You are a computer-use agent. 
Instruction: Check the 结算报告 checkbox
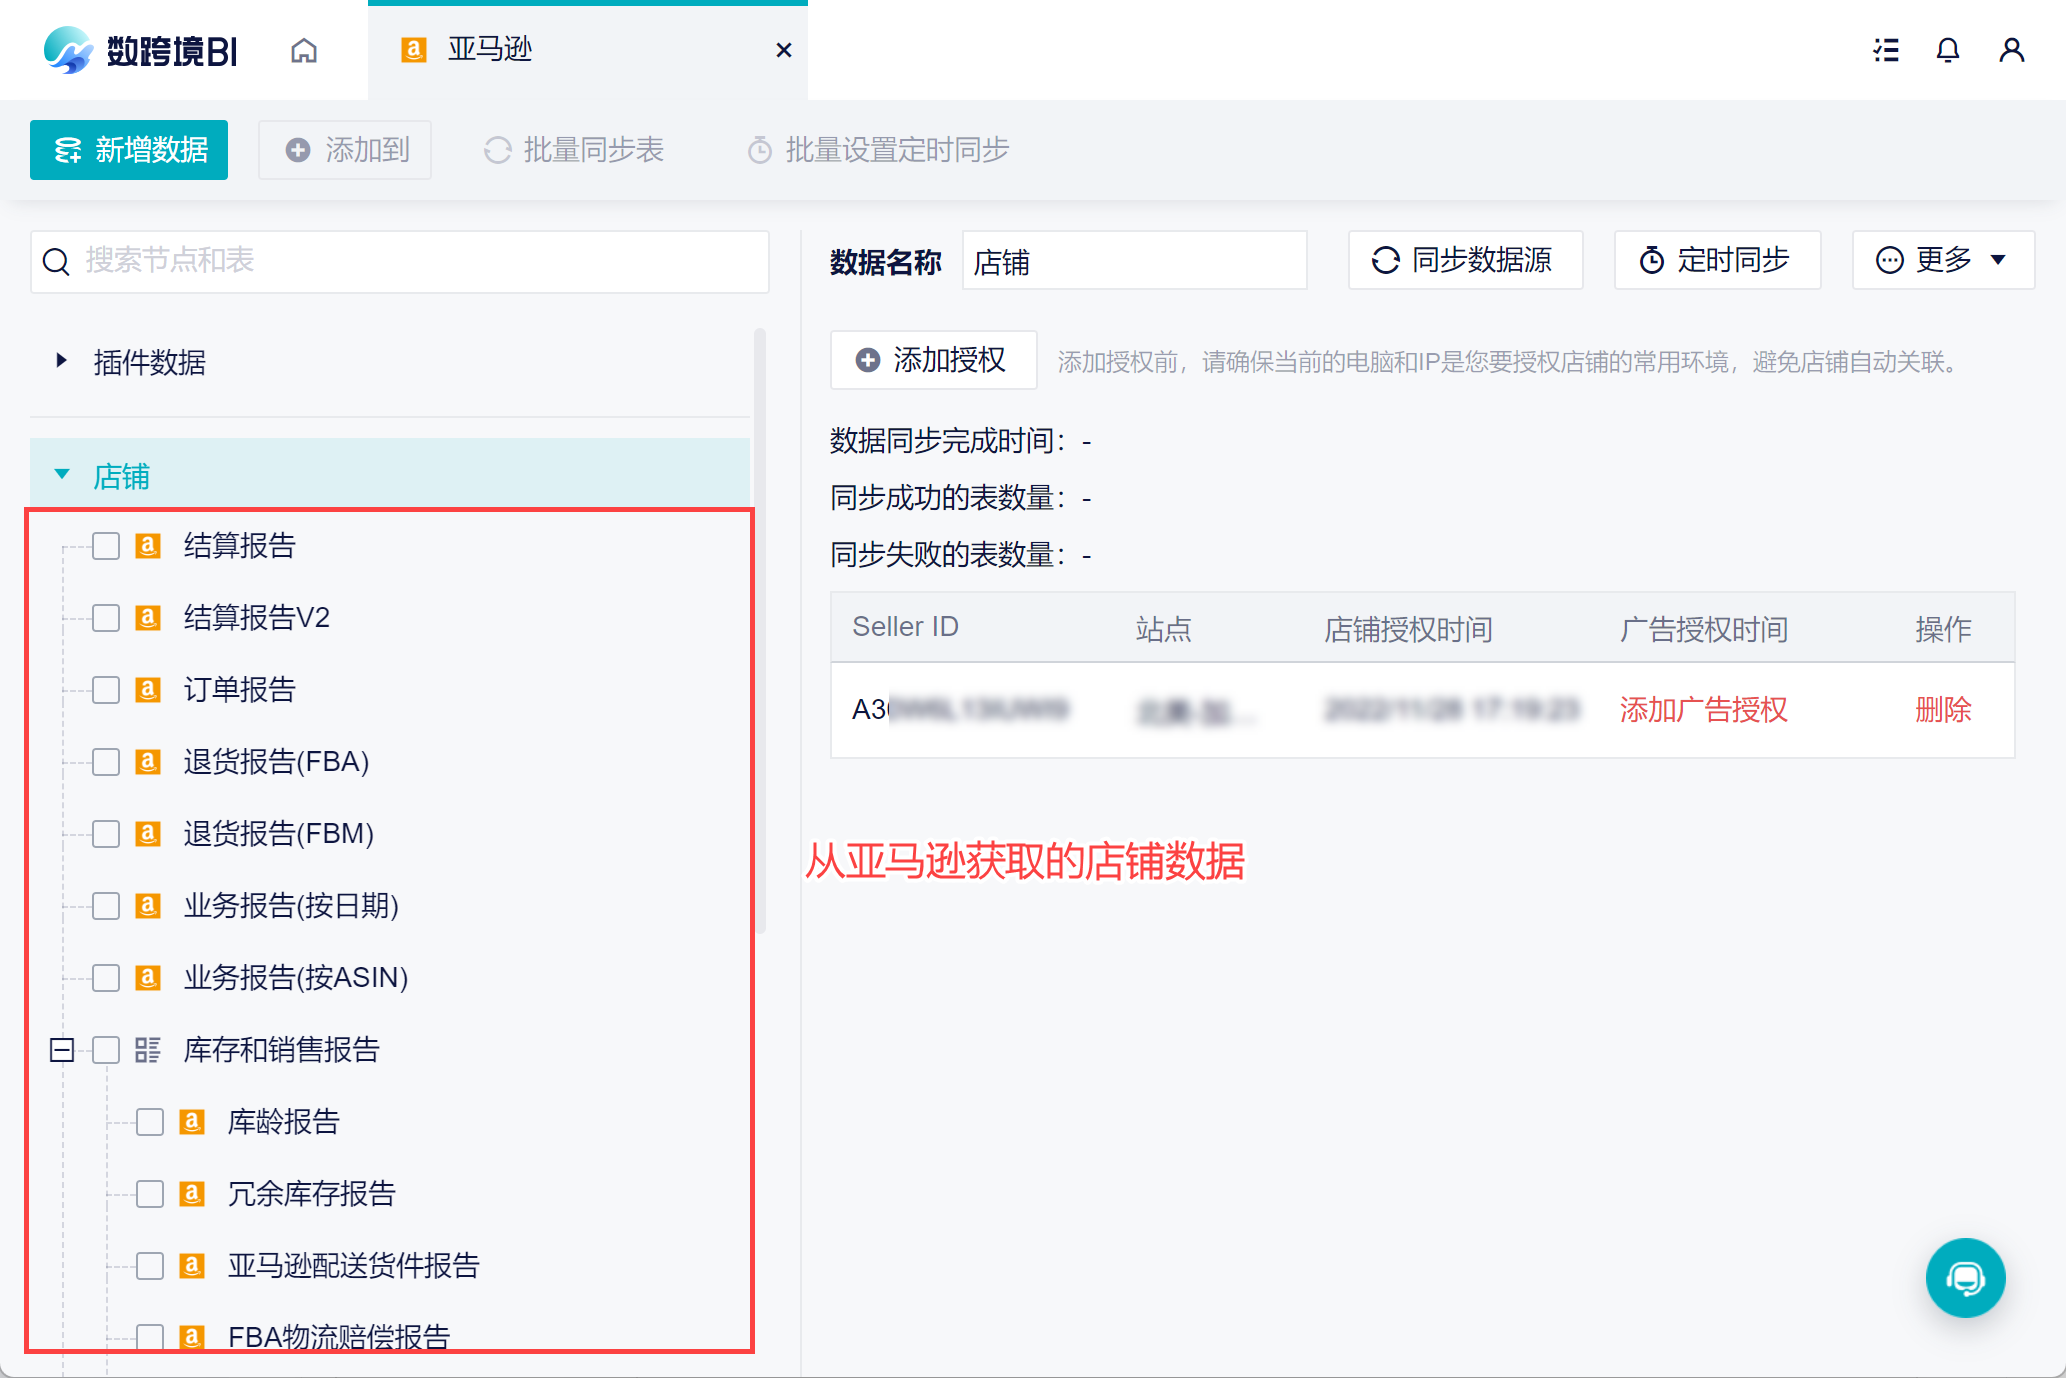[x=106, y=546]
